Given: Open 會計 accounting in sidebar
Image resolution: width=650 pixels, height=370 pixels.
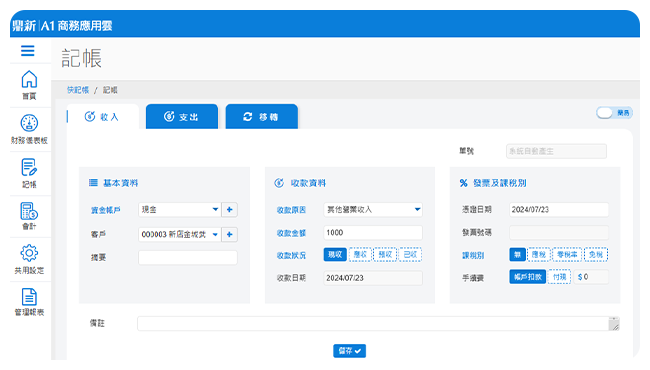Looking at the screenshot, I should tap(29, 216).
